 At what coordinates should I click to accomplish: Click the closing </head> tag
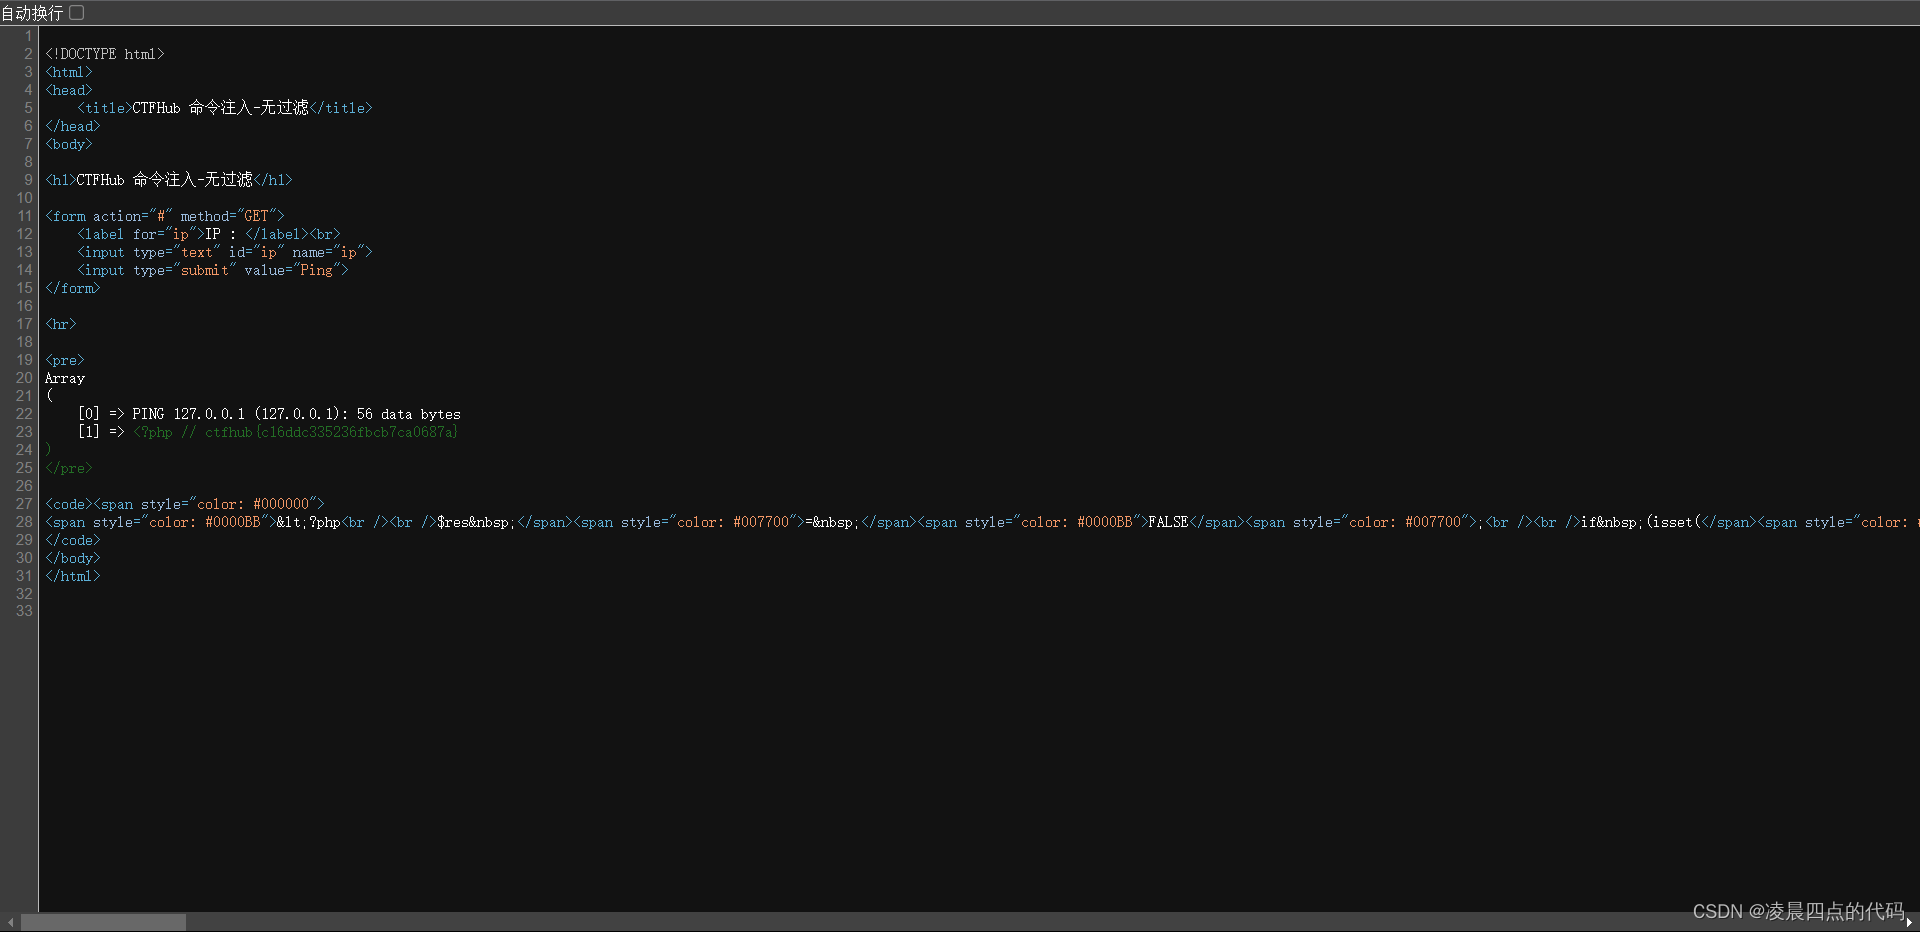click(73, 126)
